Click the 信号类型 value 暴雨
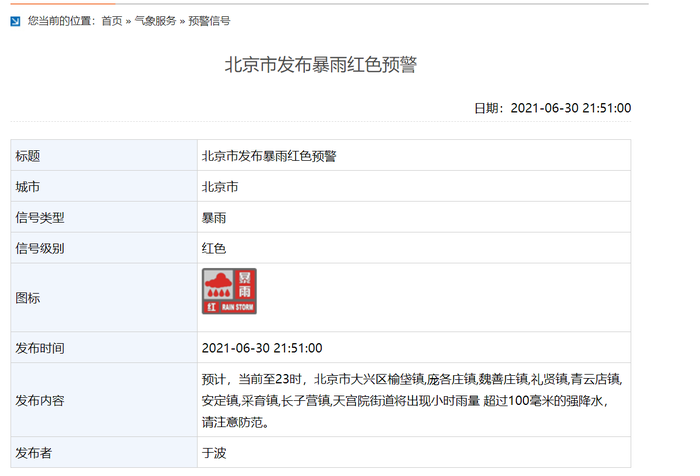This screenshot has height=476, width=700. [x=214, y=217]
